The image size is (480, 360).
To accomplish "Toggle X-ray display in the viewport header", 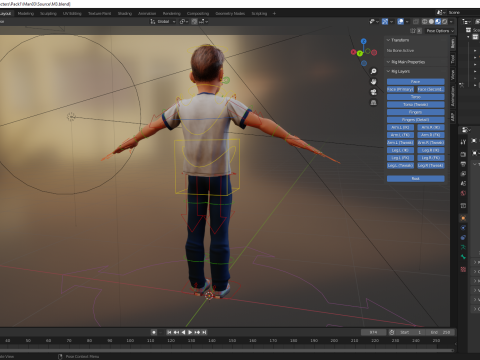I will coord(416,22).
